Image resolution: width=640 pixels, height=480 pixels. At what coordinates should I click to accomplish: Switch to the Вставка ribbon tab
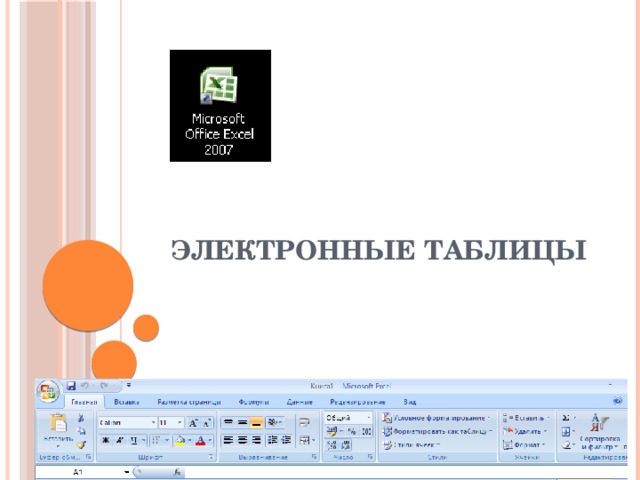point(127,402)
